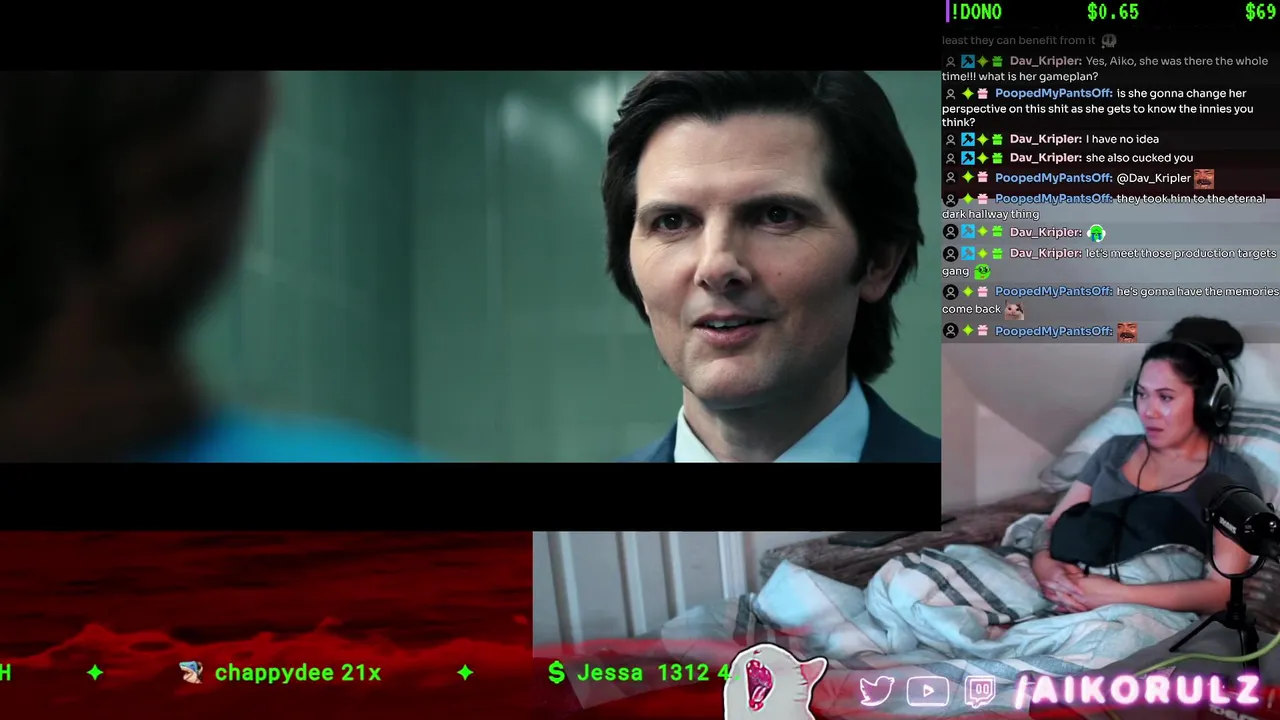
Task: Click the Twitter bird icon
Action: pos(877,691)
